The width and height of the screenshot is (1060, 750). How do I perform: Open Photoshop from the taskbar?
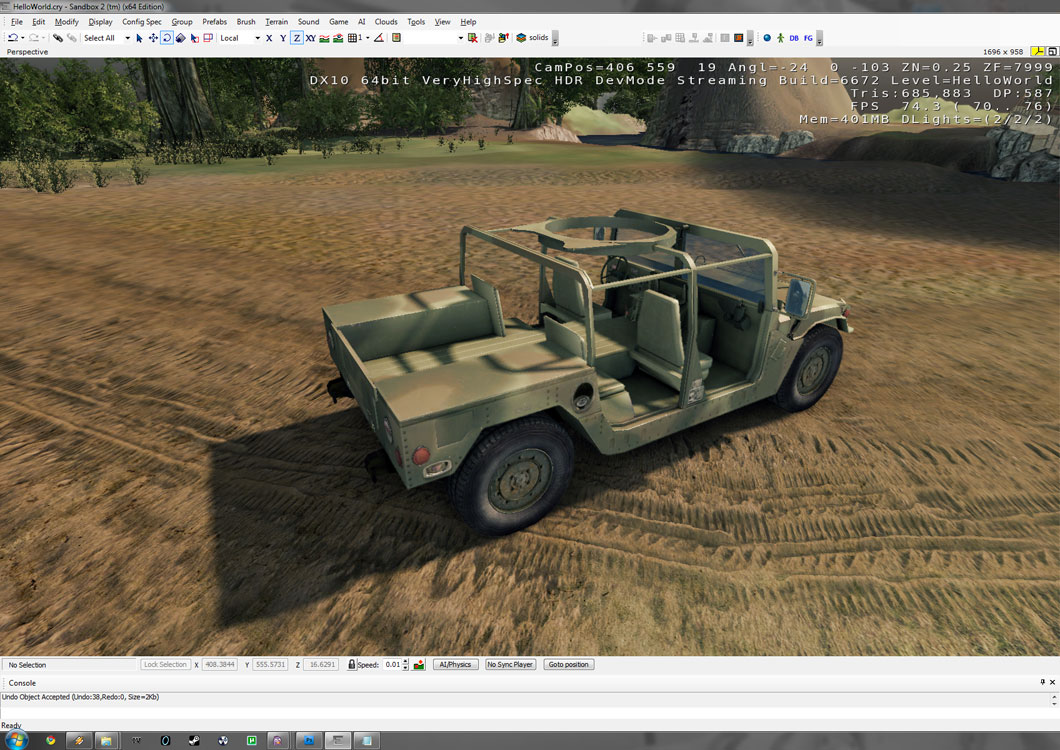308,741
